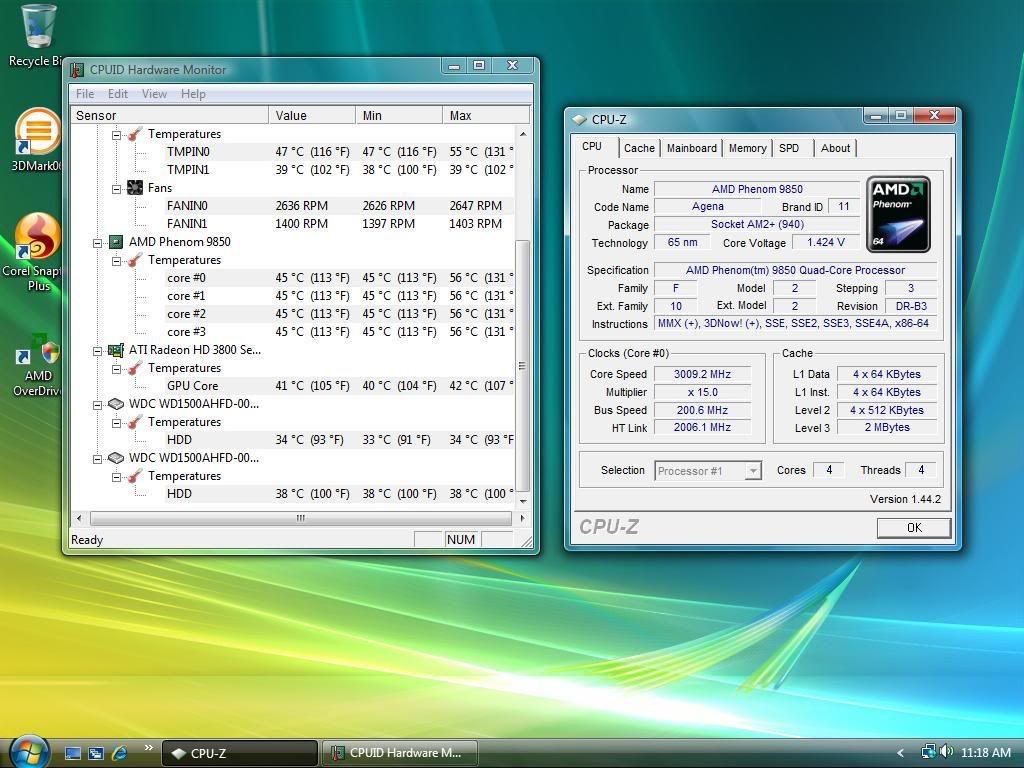Click the clock showing 11:18 AM
Screen dimensions: 1024x768
pyautogui.click(x=986, y=752)
